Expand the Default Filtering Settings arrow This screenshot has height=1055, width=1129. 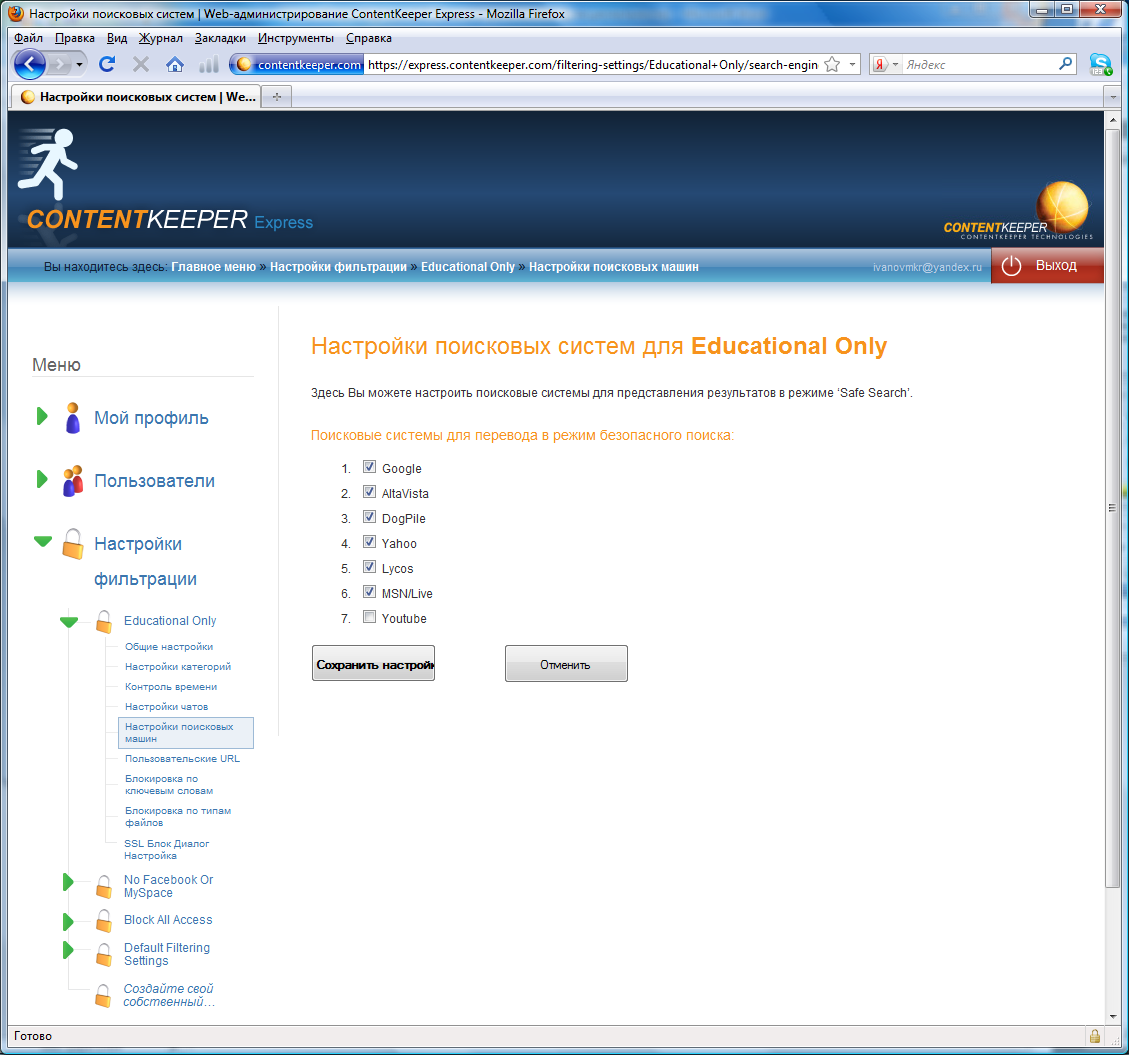pyautogui.click(x=68, y=950)
